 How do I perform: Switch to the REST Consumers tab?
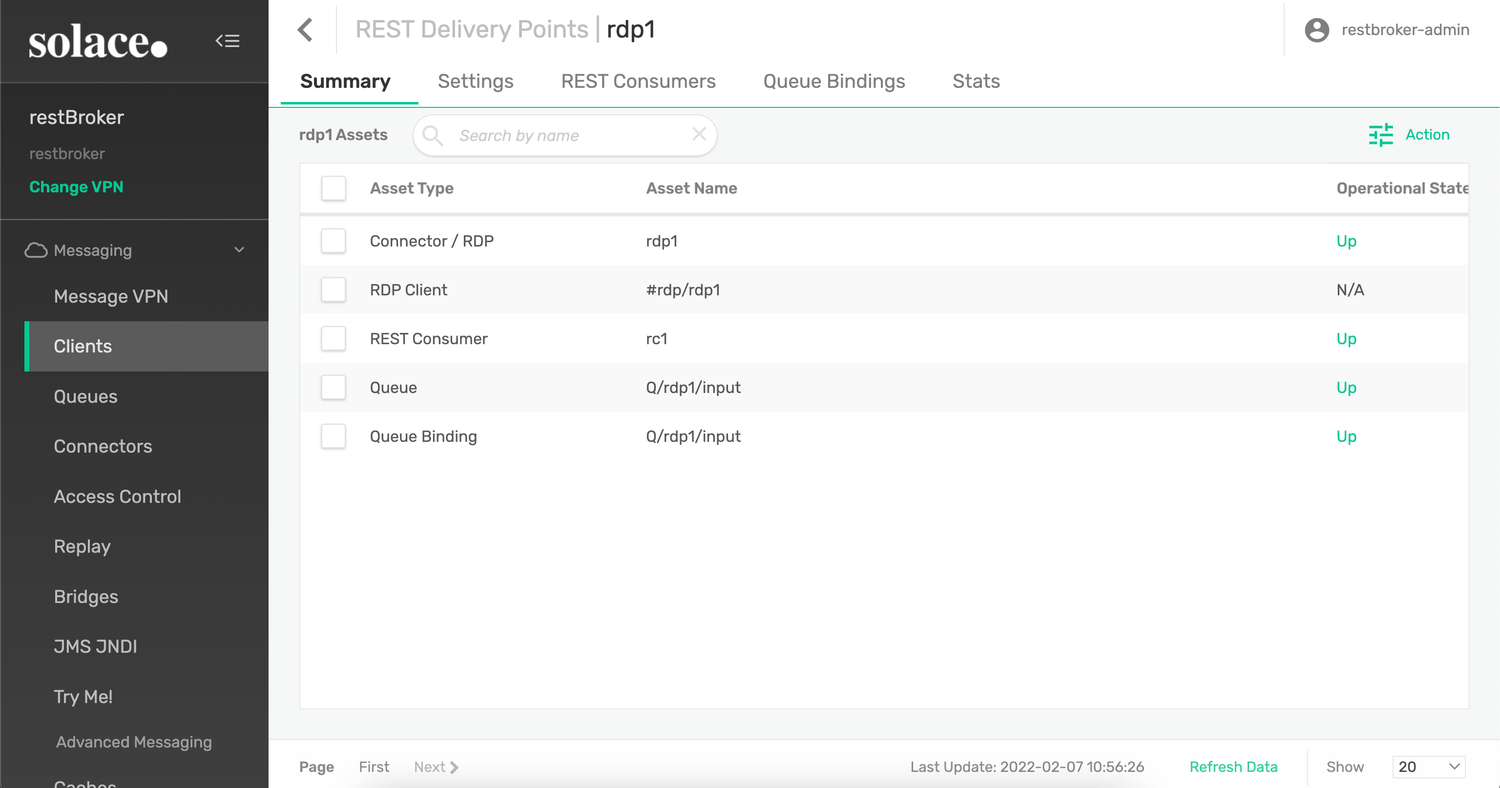(638, 82)
